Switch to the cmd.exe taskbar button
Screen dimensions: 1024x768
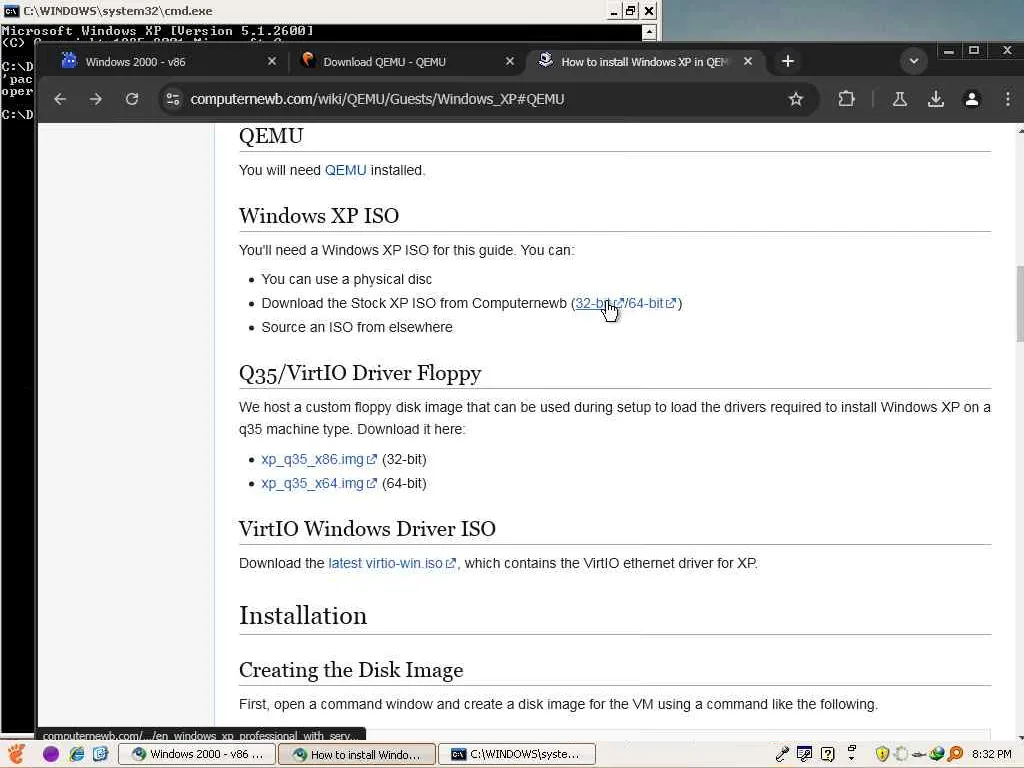click(x=517, y=754)
